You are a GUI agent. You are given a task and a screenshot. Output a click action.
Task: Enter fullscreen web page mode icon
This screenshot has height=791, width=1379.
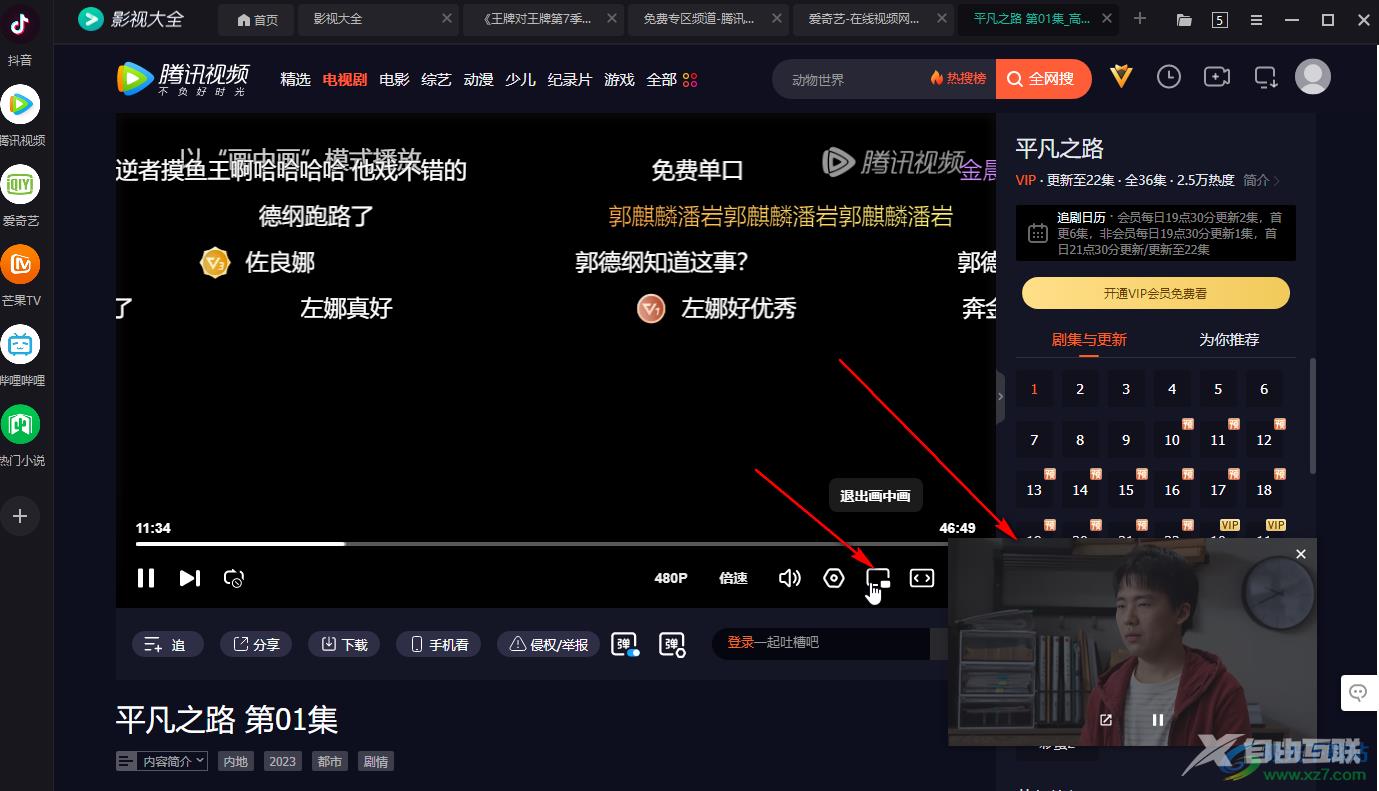[921, 578]
